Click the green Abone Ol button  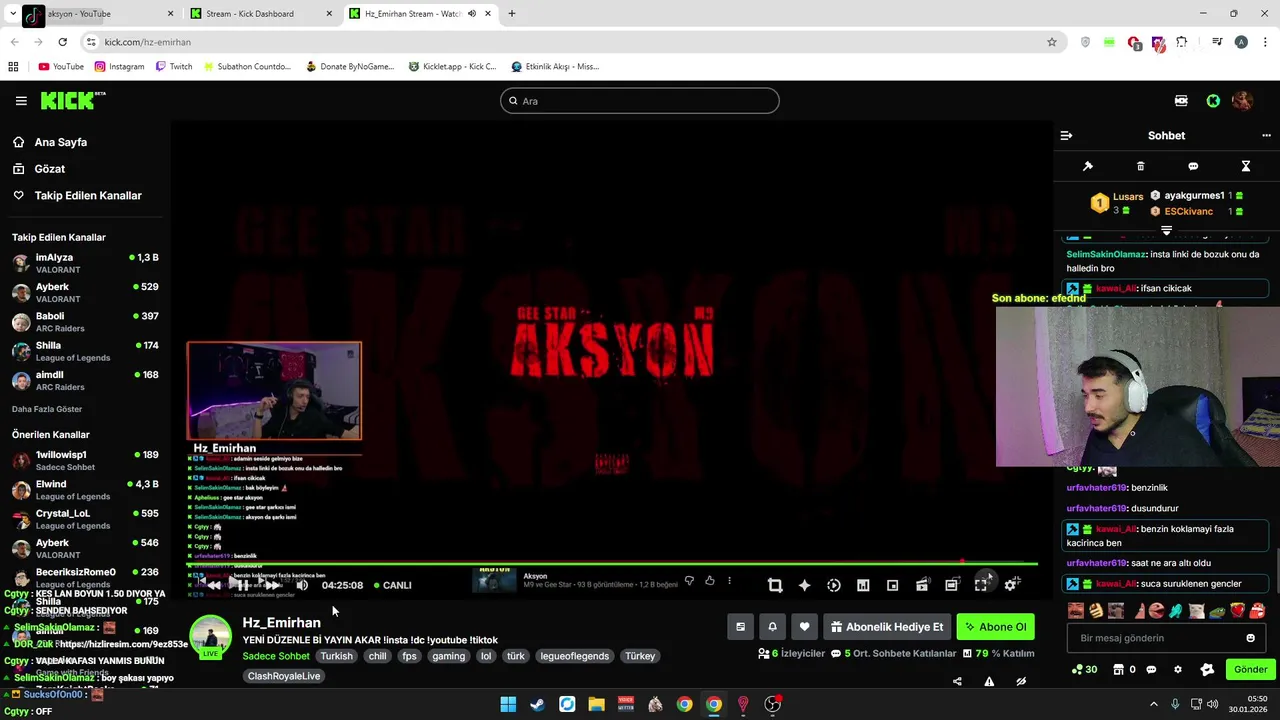pyautogui.click(x=995, y=627)
